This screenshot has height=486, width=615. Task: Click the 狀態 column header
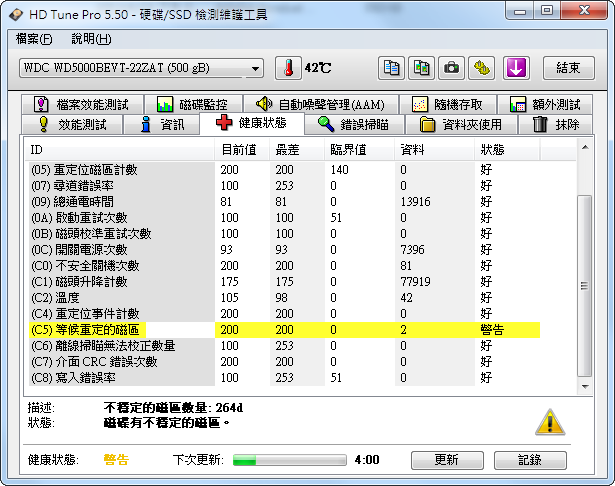point(508,150)
